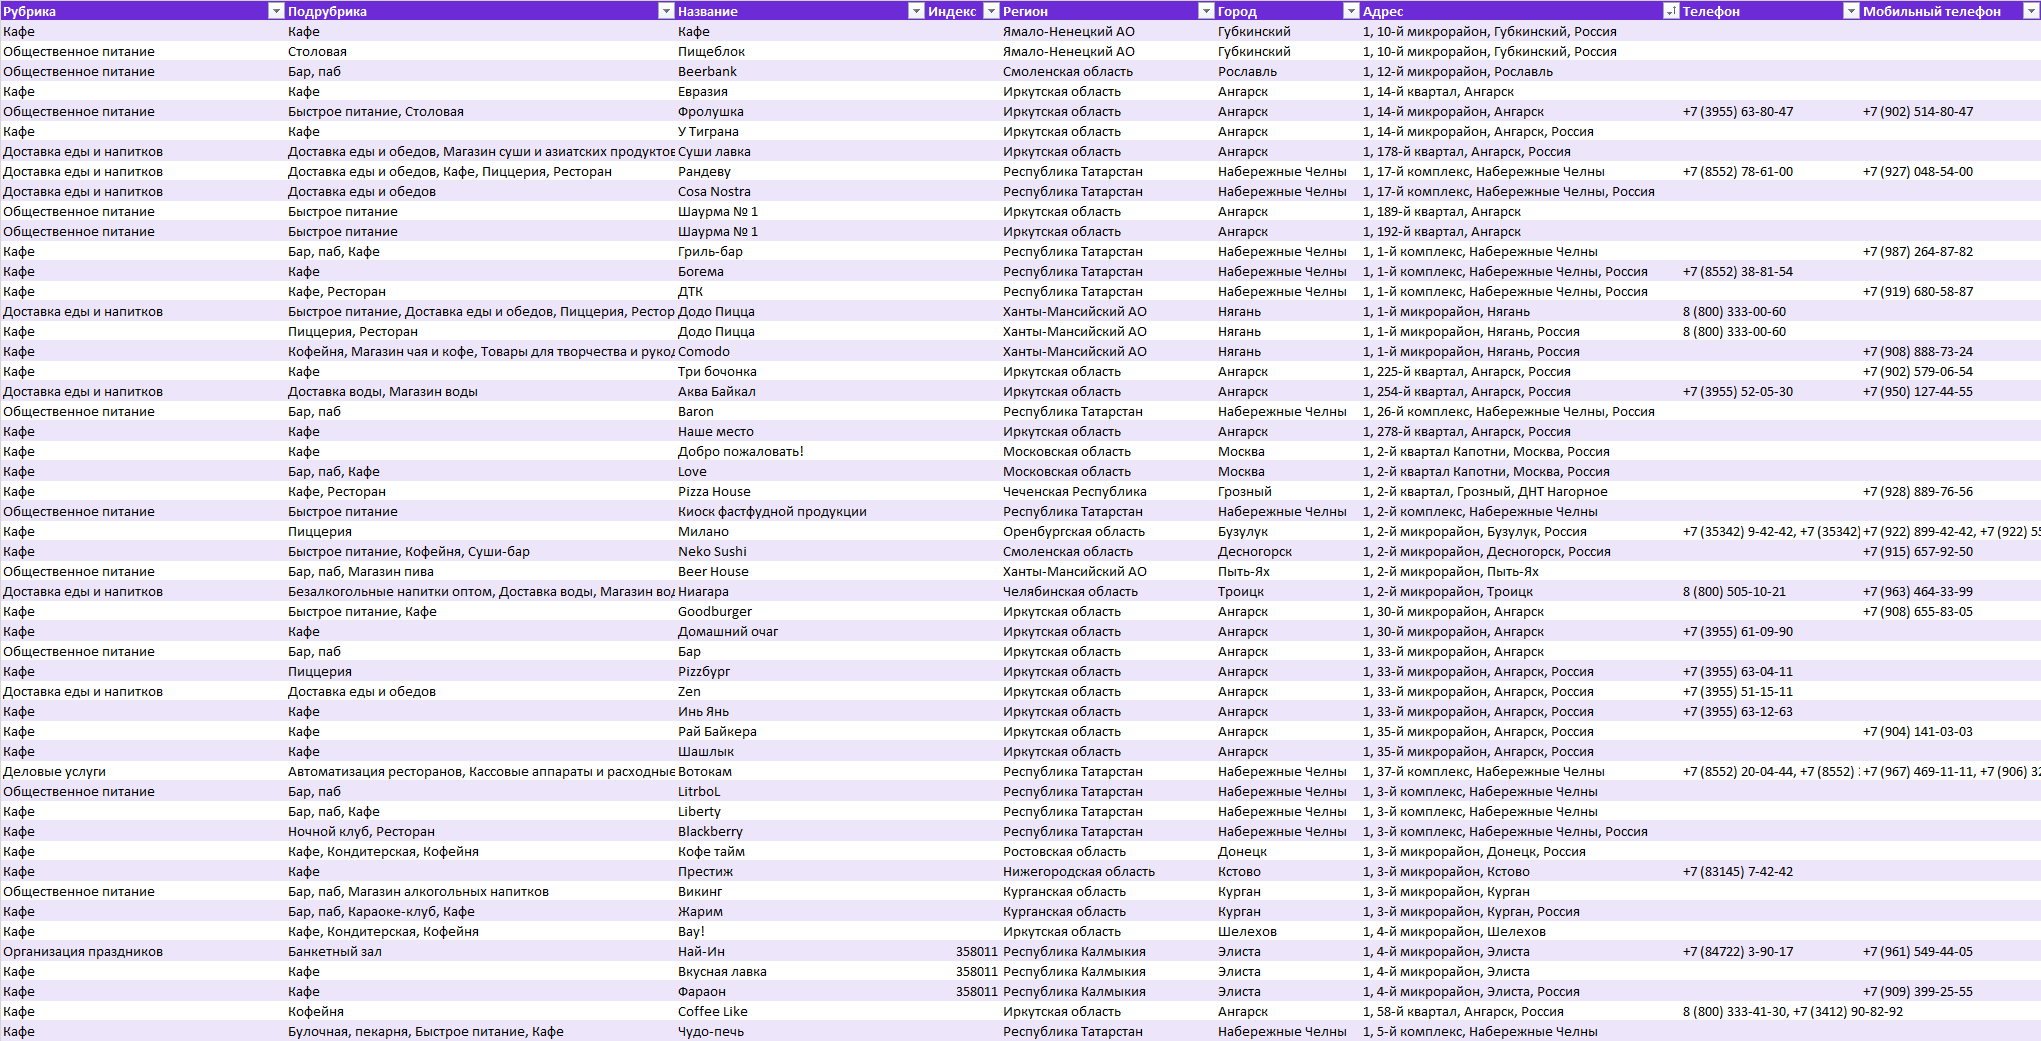Image resolution: width=2041 pixels, height=1041 pixels.
Task: Select the cell with name Рай Байкера
Action: 800,731
